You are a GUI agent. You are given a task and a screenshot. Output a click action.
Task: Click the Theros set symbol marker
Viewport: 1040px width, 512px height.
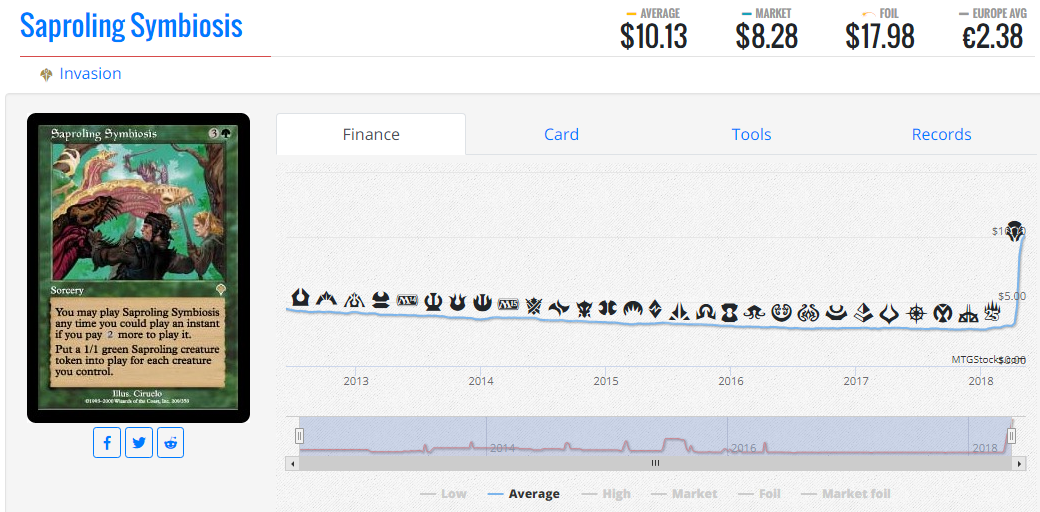click(x=432, y=302)
